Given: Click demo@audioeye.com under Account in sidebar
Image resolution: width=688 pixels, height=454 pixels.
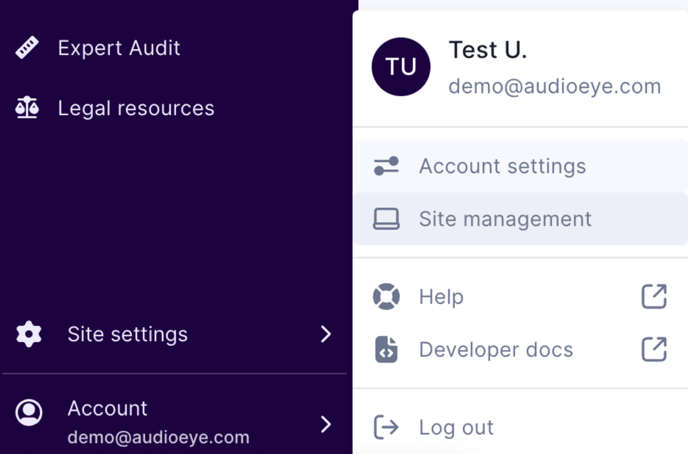Looking at the screenshot, I should point(158,437).
